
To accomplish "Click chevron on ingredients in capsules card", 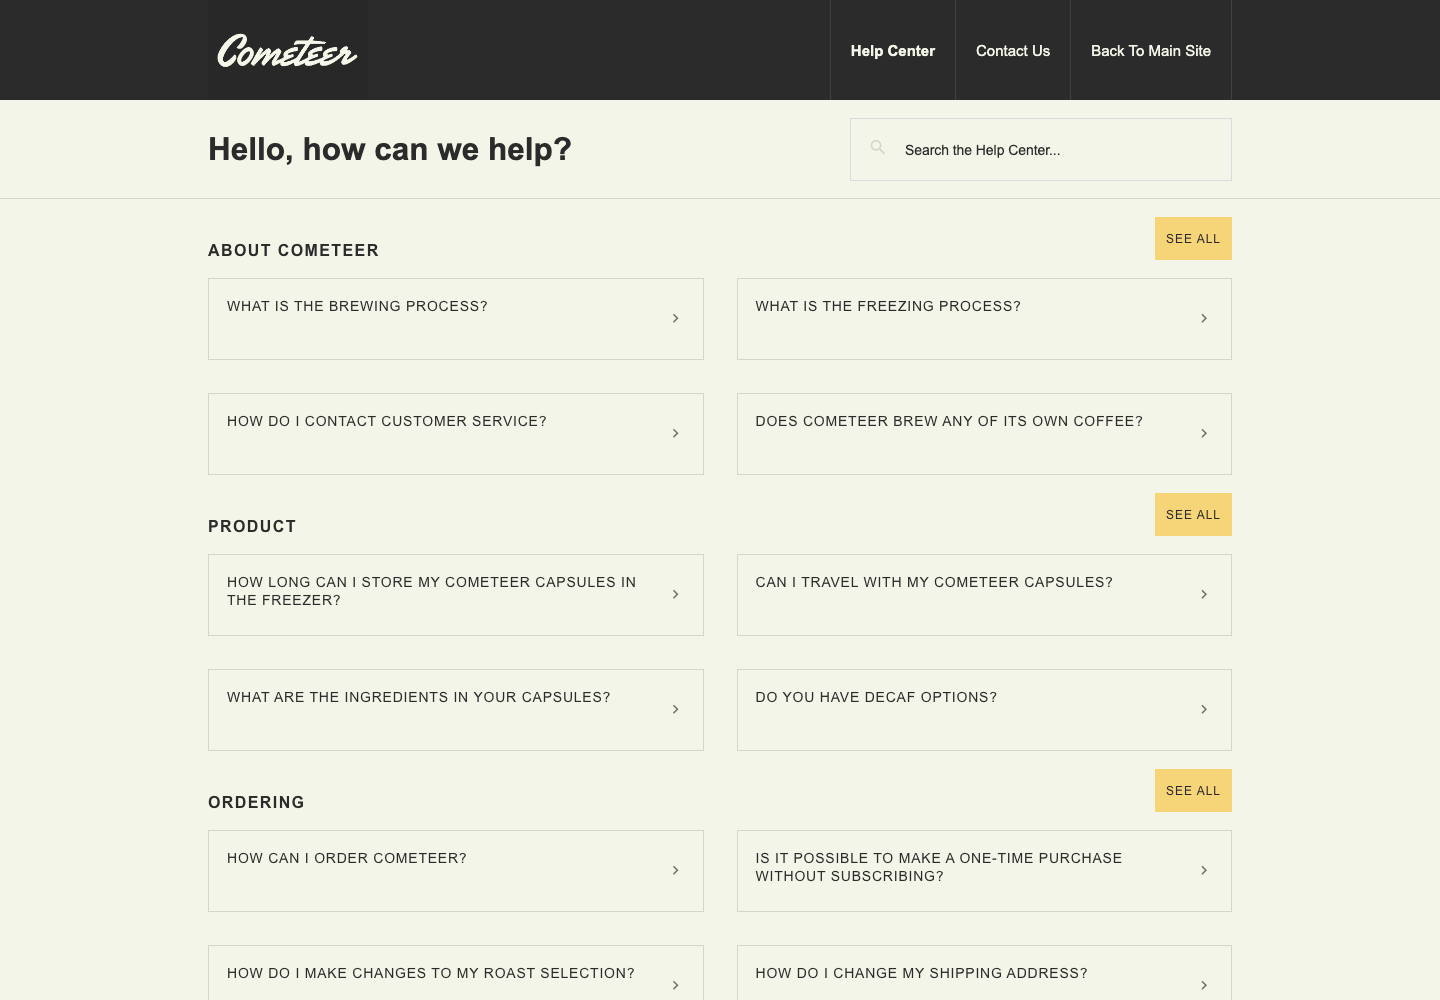I will click(676, 709).
